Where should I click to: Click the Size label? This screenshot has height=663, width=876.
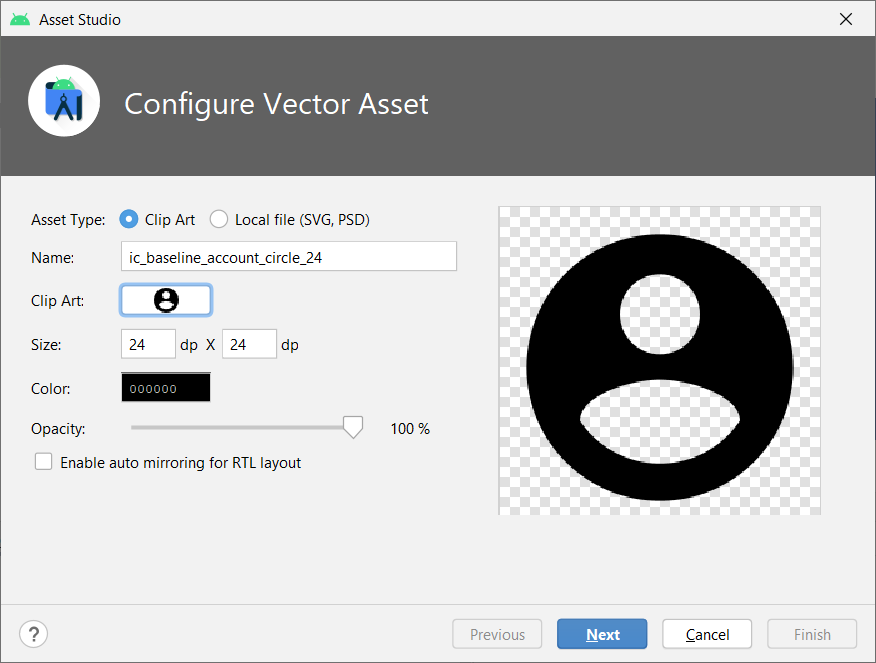tap(46, 345)
